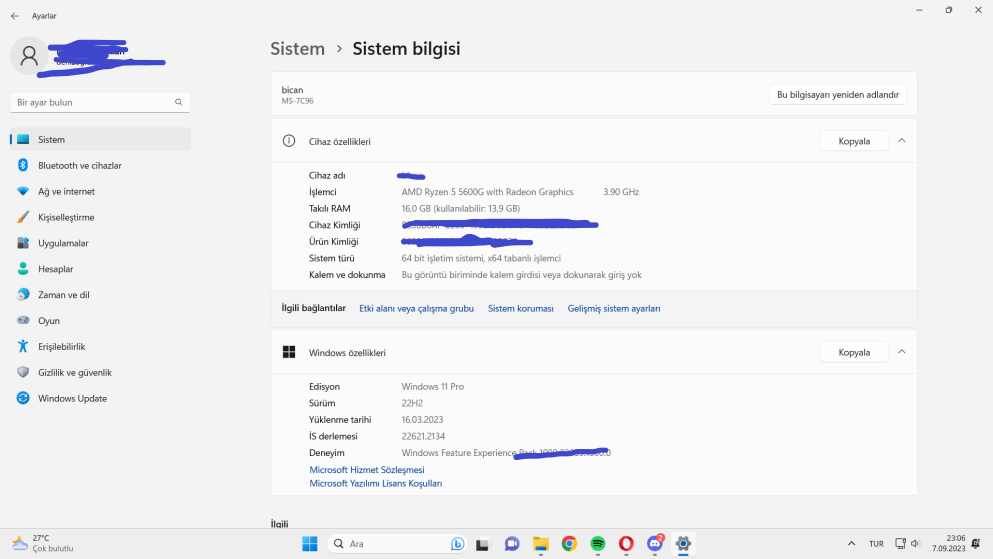Open 'Gelişmiş sistem ayarları' link
The height and width of the screenshot is (559, 993).
pos(614,308)
